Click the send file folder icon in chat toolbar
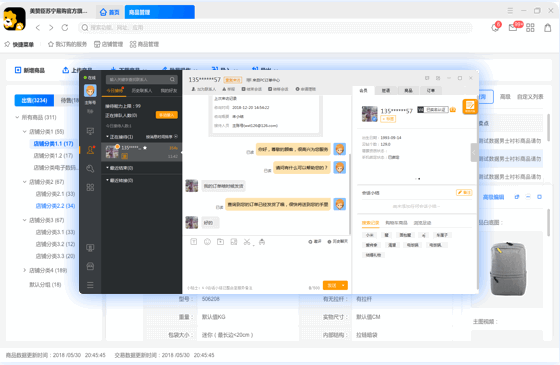The image size is (560, 365). [220, 242]
